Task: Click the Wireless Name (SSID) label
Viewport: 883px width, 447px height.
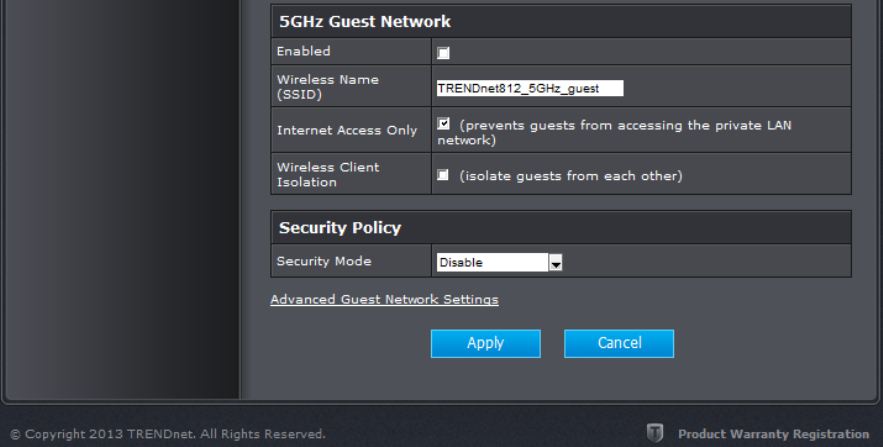Action: tap(328, 87)
